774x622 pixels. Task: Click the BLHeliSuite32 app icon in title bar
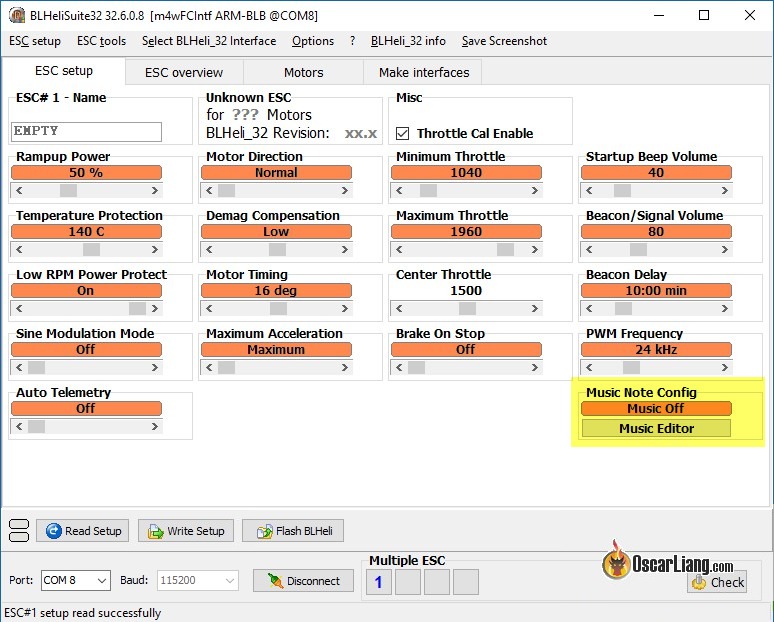point(16,15)
